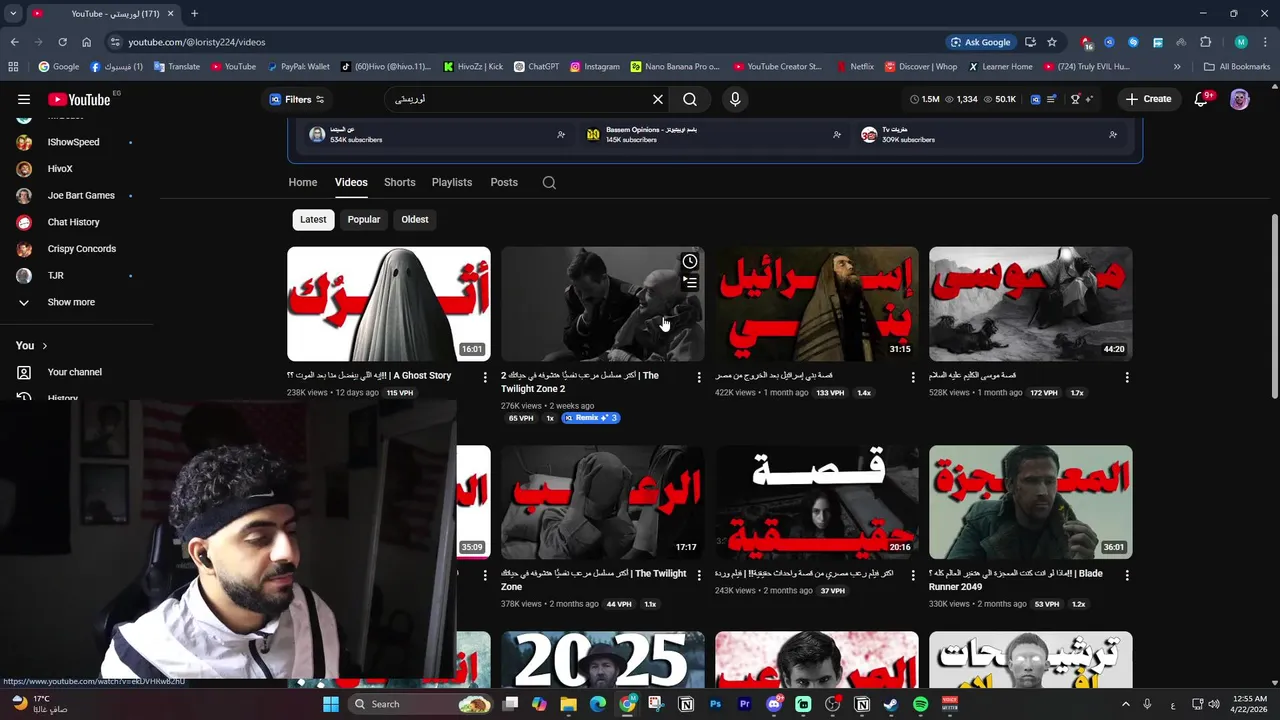Open the Blade Runner 2049 video thumbnail
This screenshot has width=1280, height=720.
(1031, 502)
